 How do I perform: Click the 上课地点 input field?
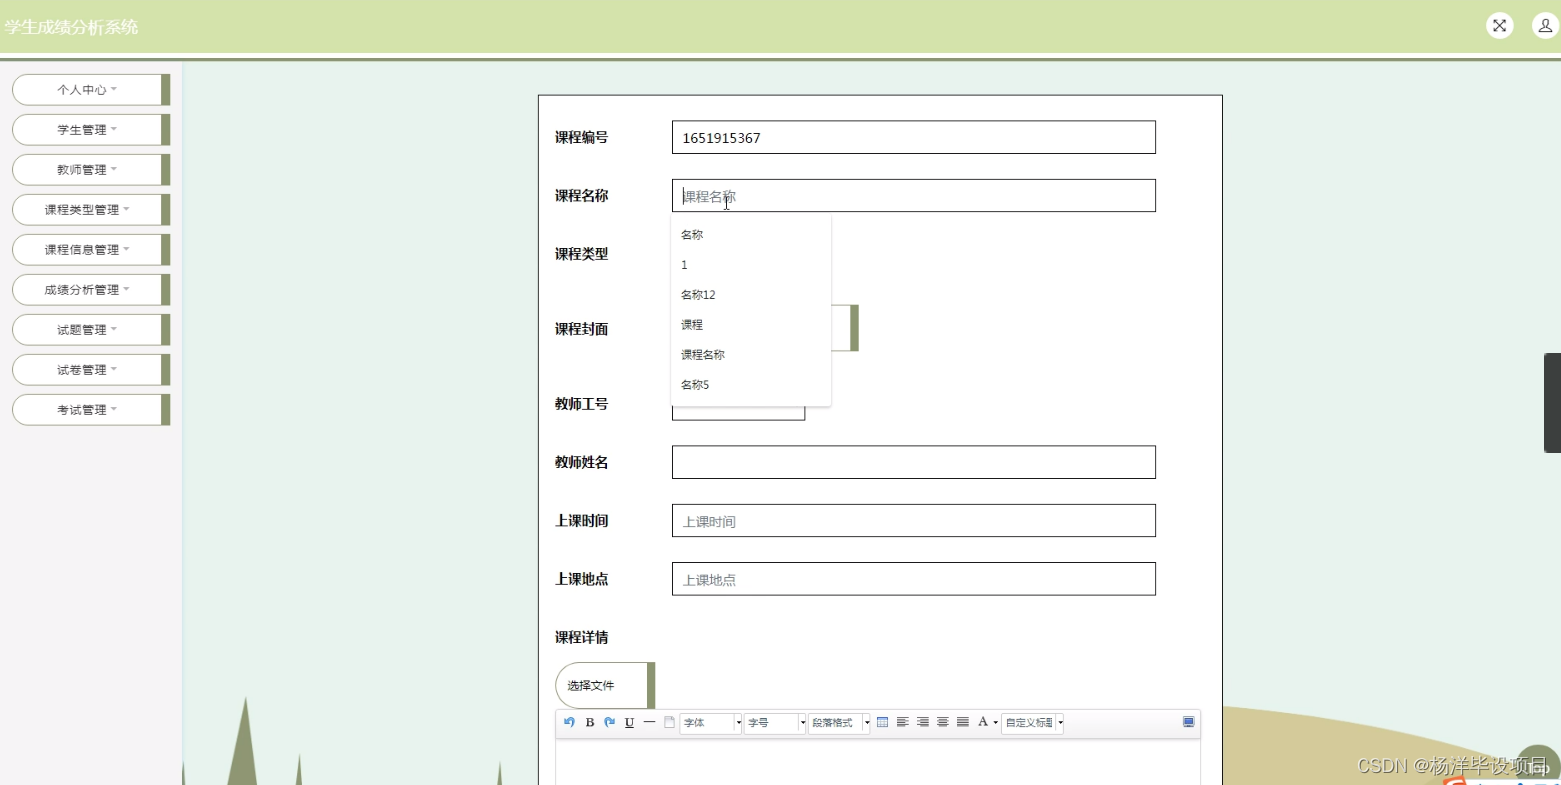pos(914,579)
